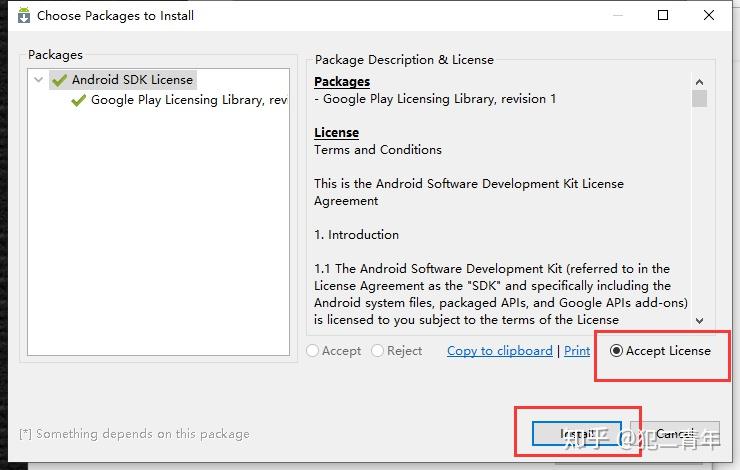
Task: Maximize the Choose Packages dialog window
Action: click(663, 15)
